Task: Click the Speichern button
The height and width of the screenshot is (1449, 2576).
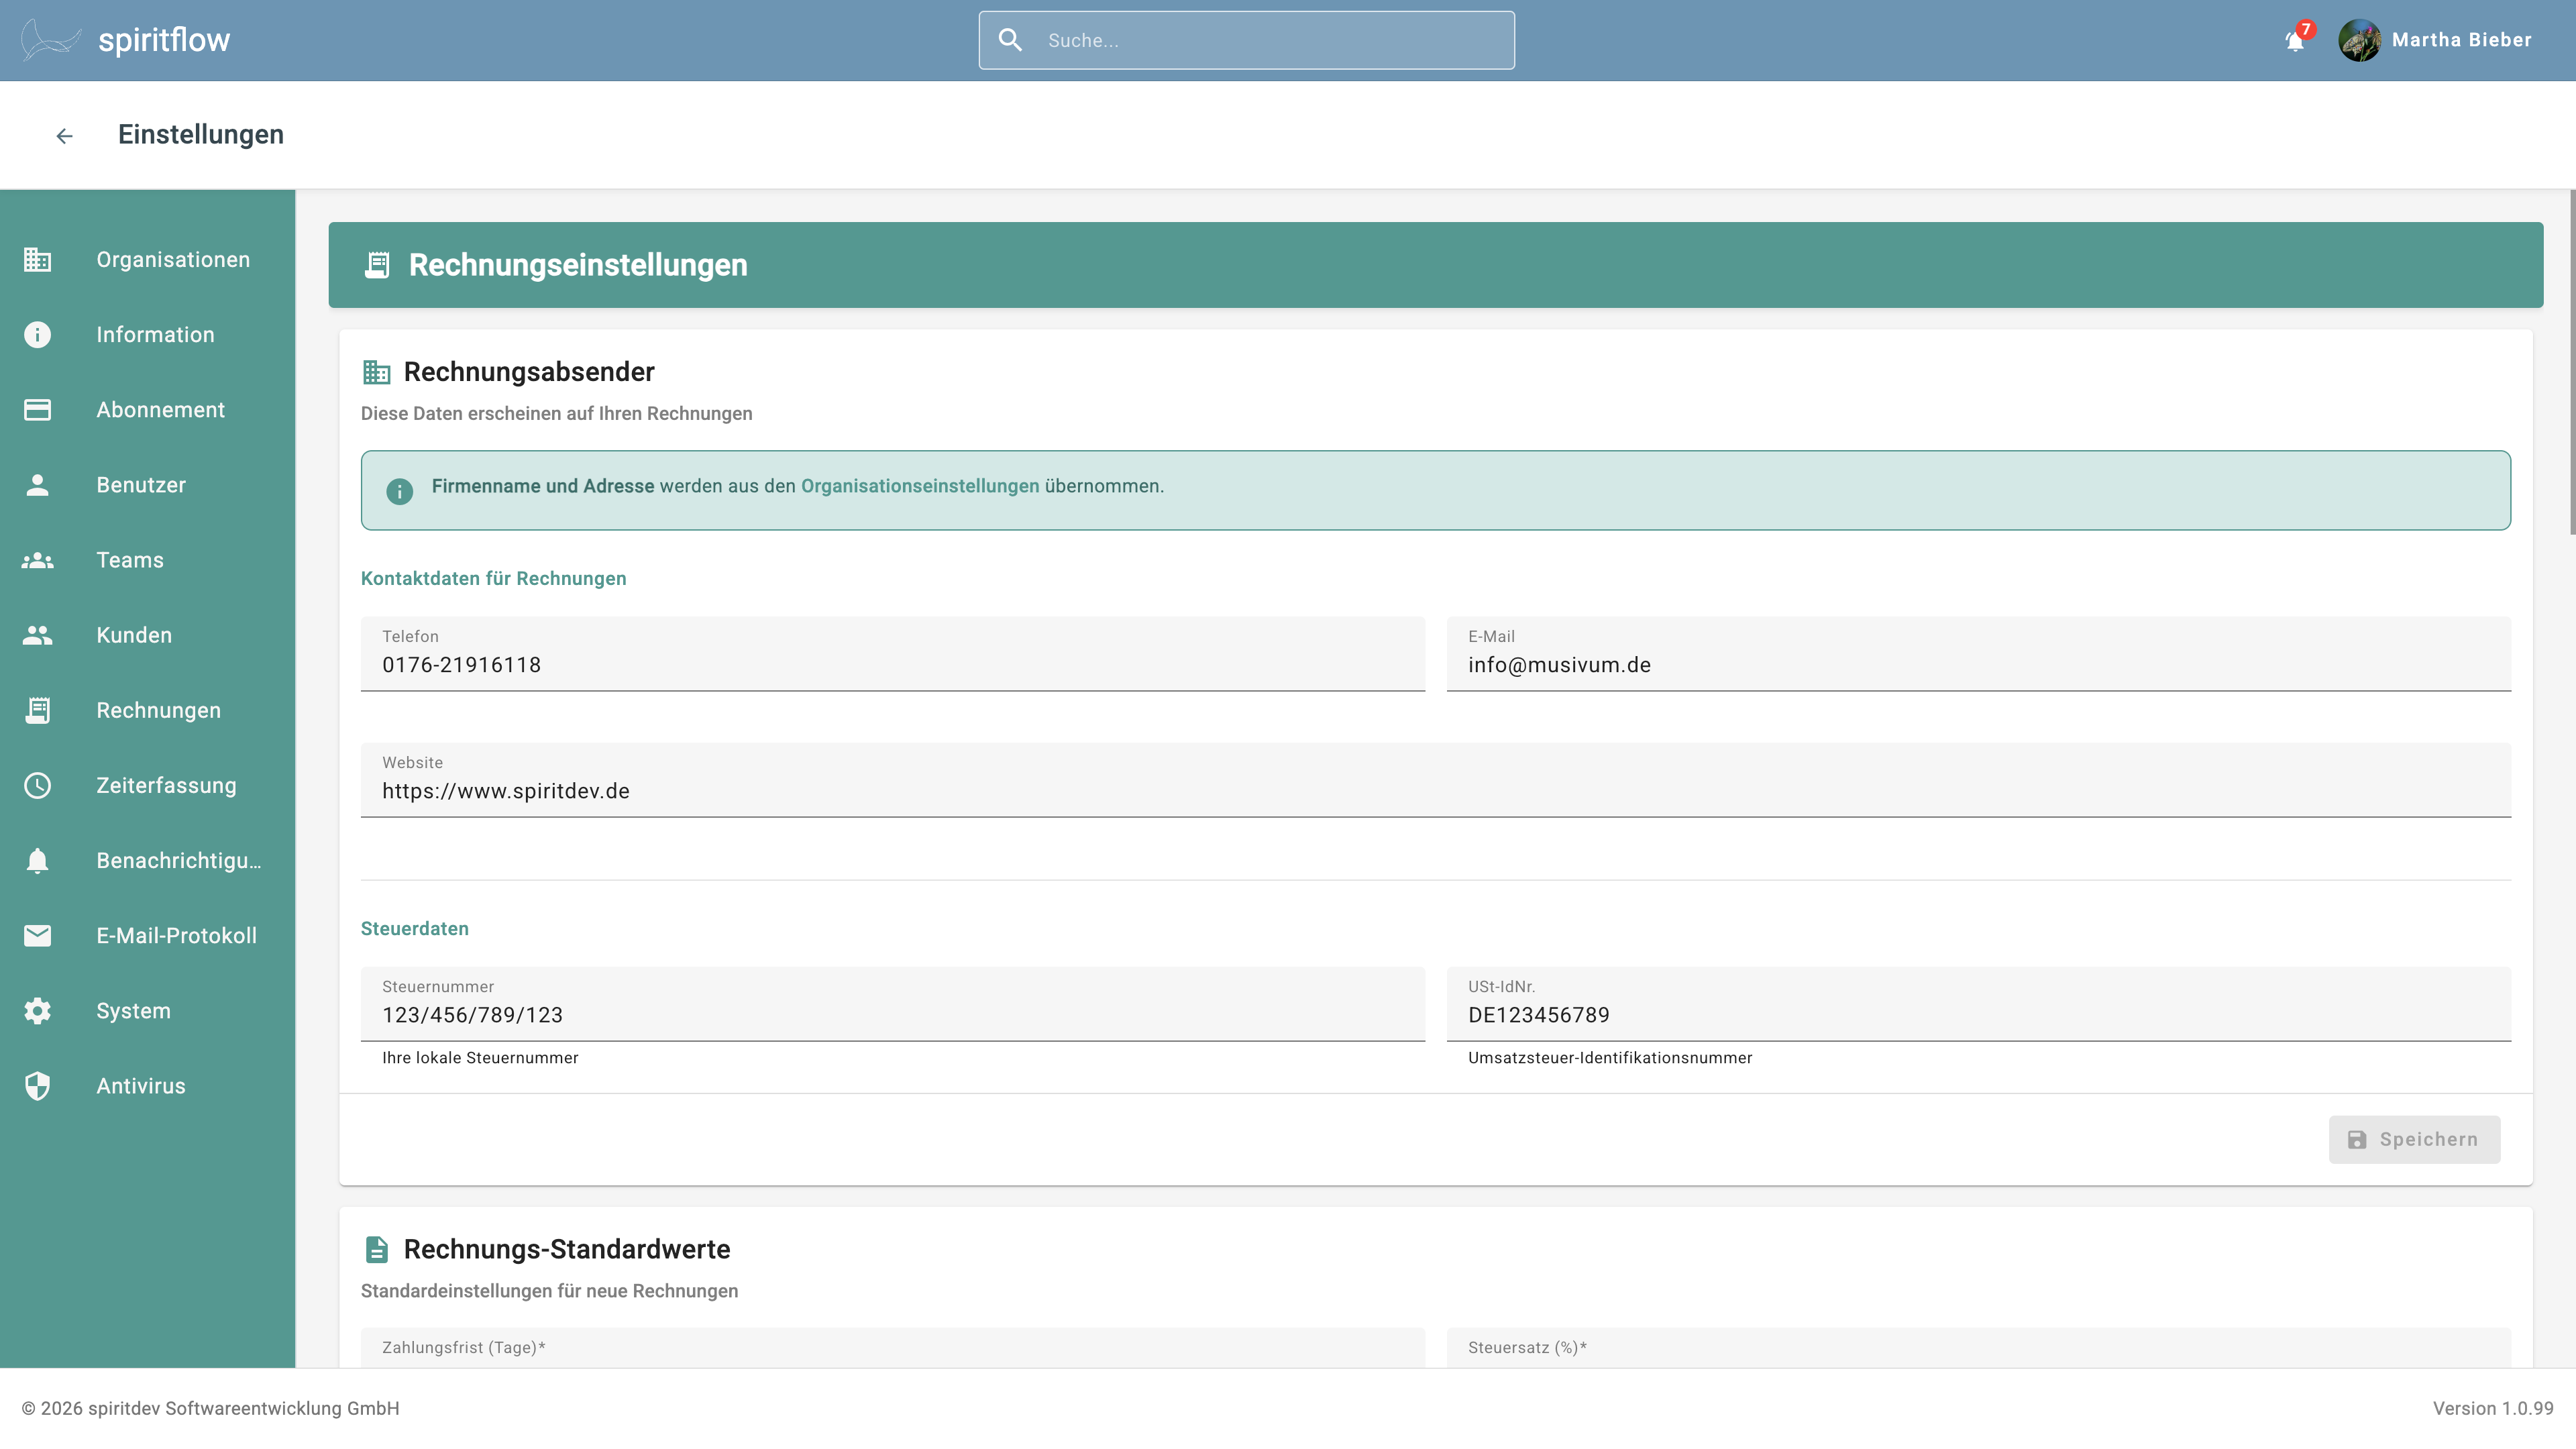Action: tap(2414, 1139)
